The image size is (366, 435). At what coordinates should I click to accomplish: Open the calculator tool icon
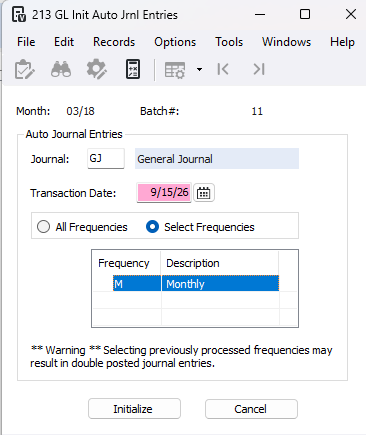point(133,69)
